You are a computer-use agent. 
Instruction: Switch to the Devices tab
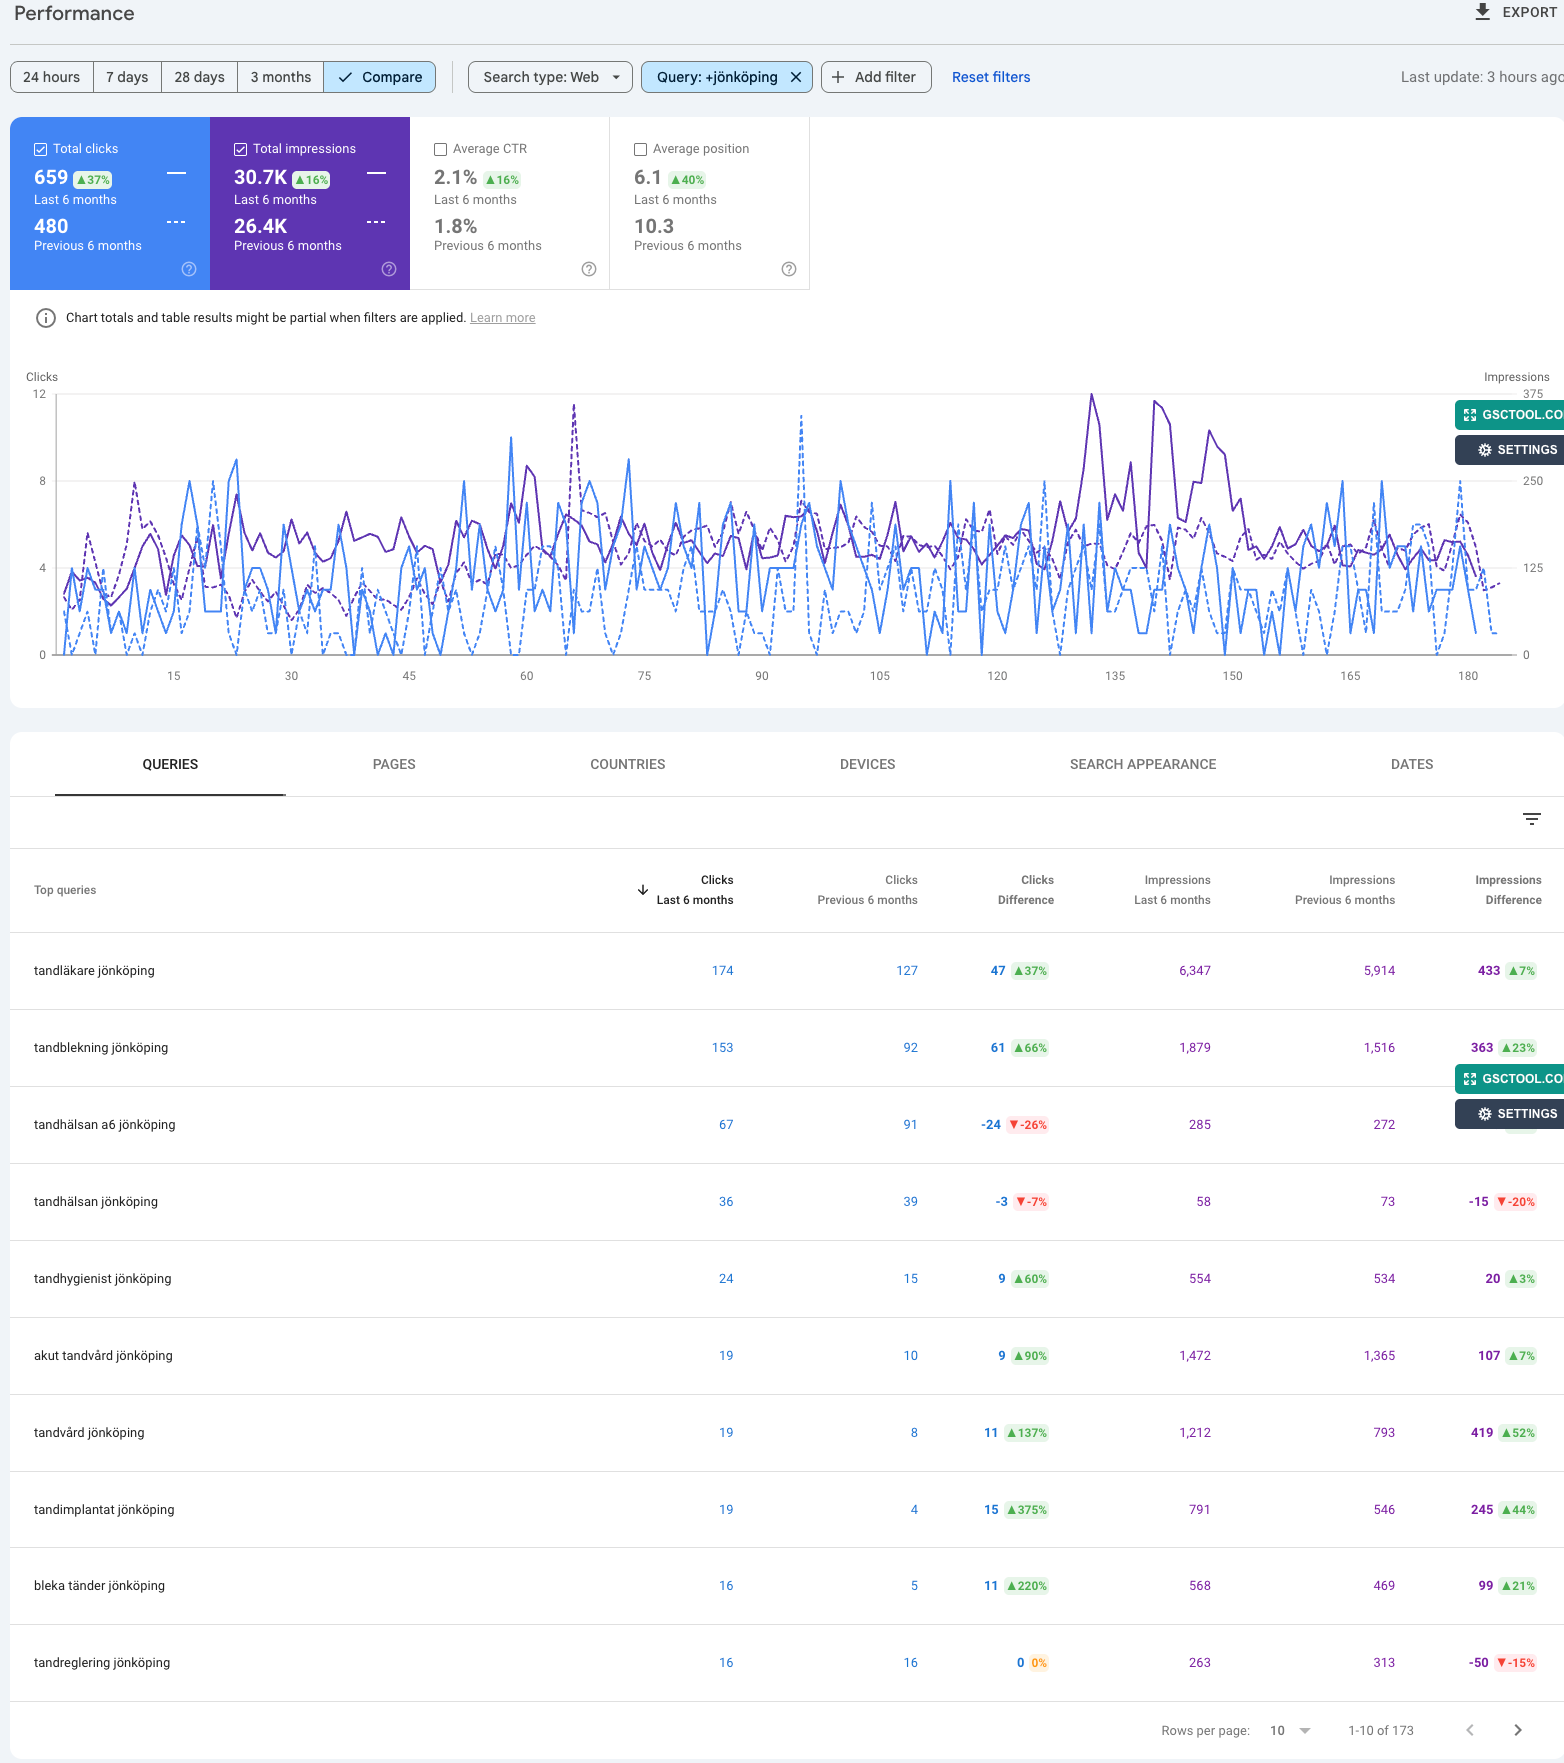tap(867, 764)
